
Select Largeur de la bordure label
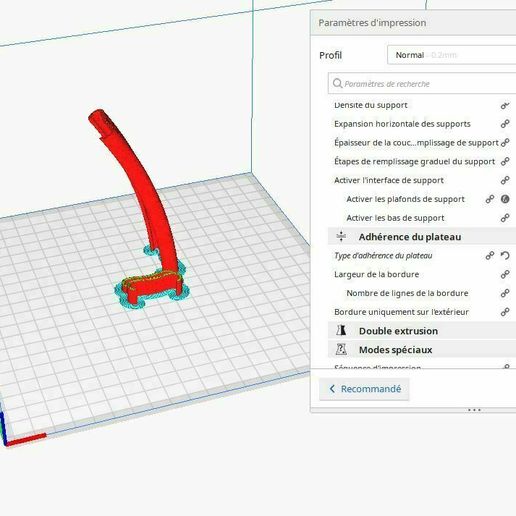[377, 274]
